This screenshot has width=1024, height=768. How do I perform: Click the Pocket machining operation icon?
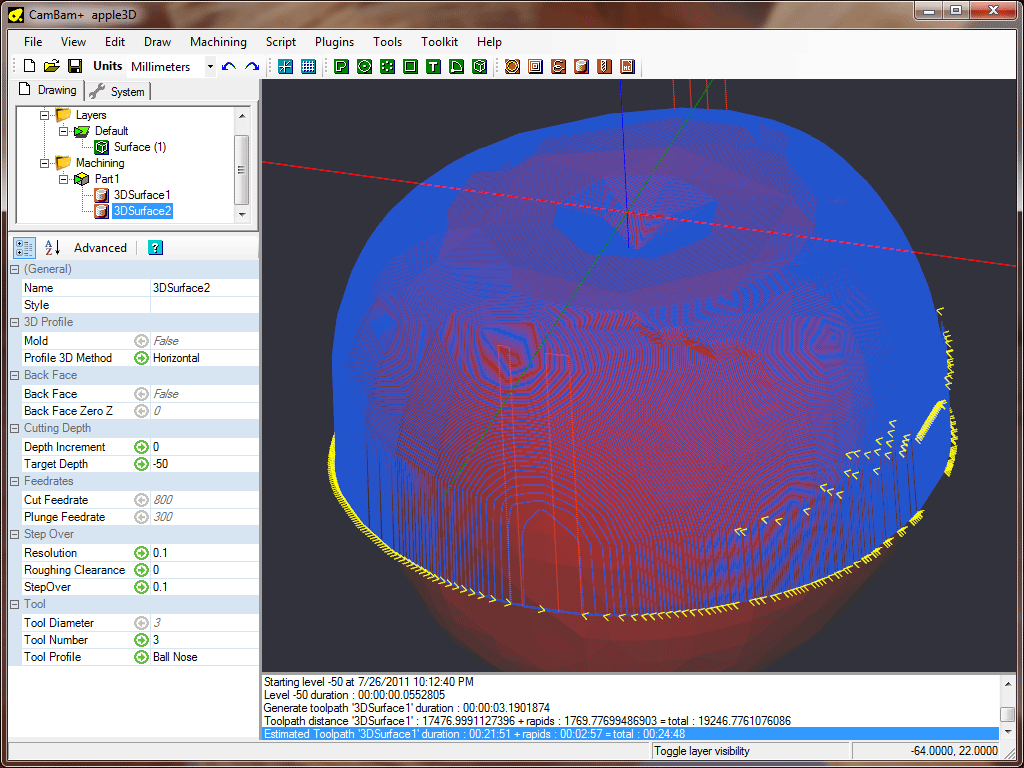[x=535, y=66]
